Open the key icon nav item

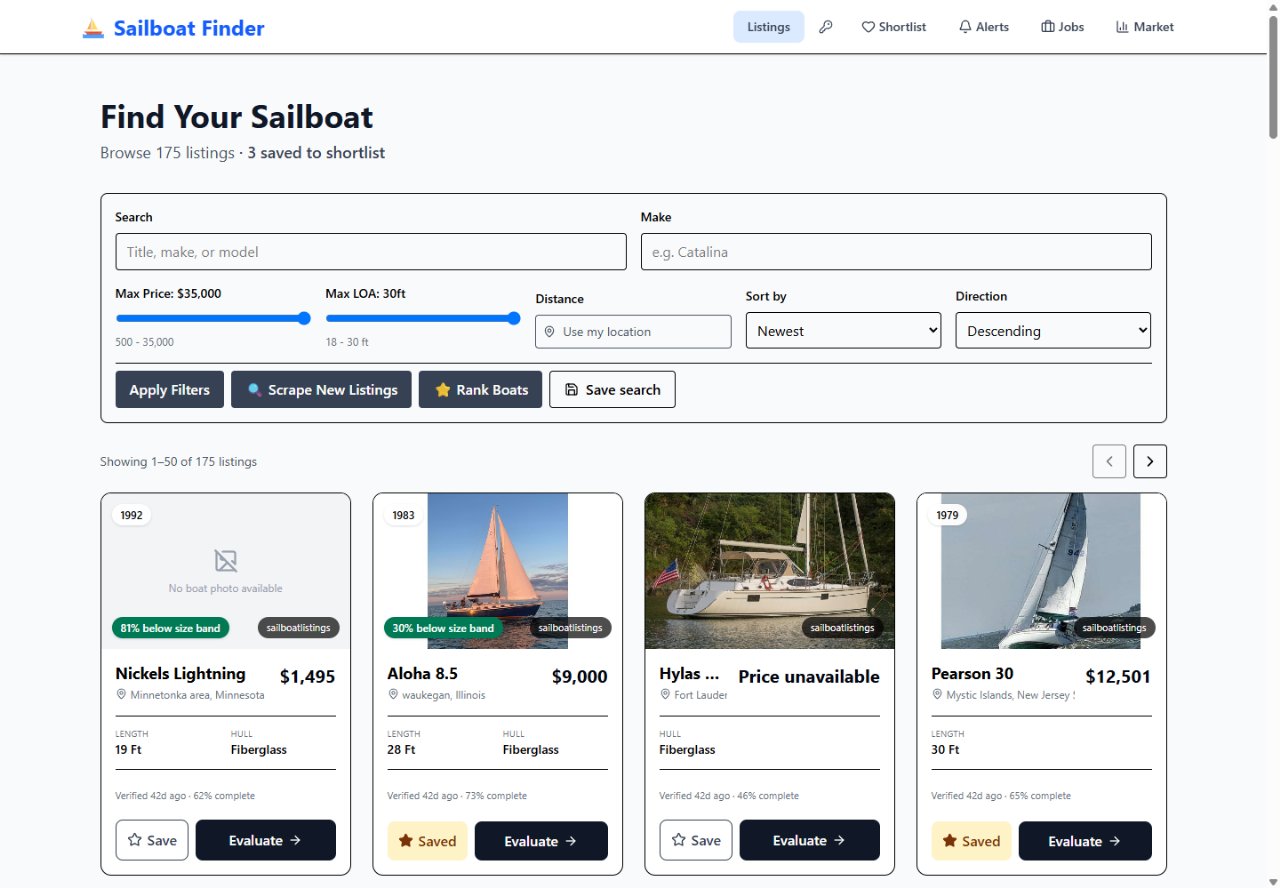coord(825,27)
